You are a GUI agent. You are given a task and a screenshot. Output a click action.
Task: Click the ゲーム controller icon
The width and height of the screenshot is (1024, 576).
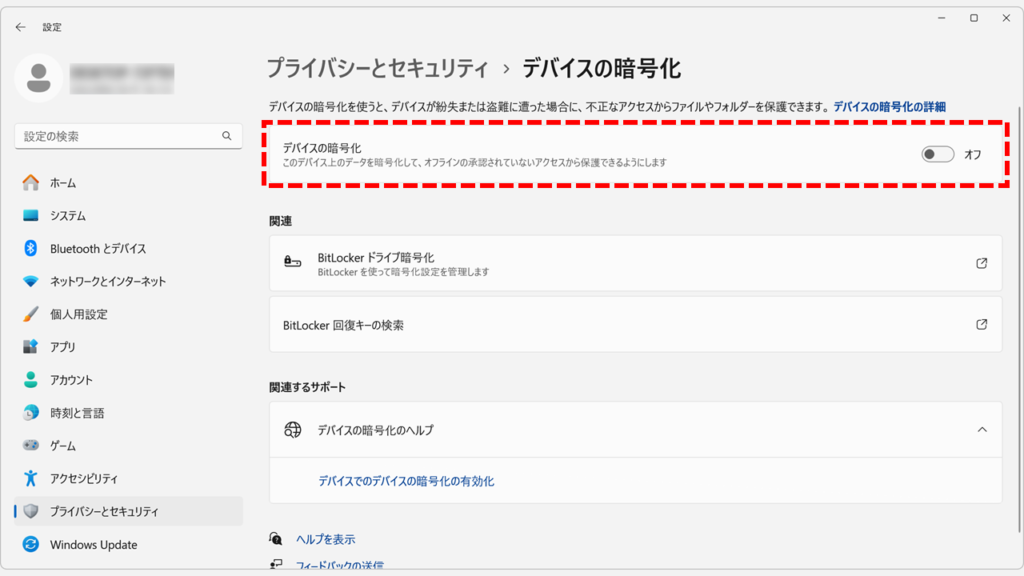(x=31, y=445)
